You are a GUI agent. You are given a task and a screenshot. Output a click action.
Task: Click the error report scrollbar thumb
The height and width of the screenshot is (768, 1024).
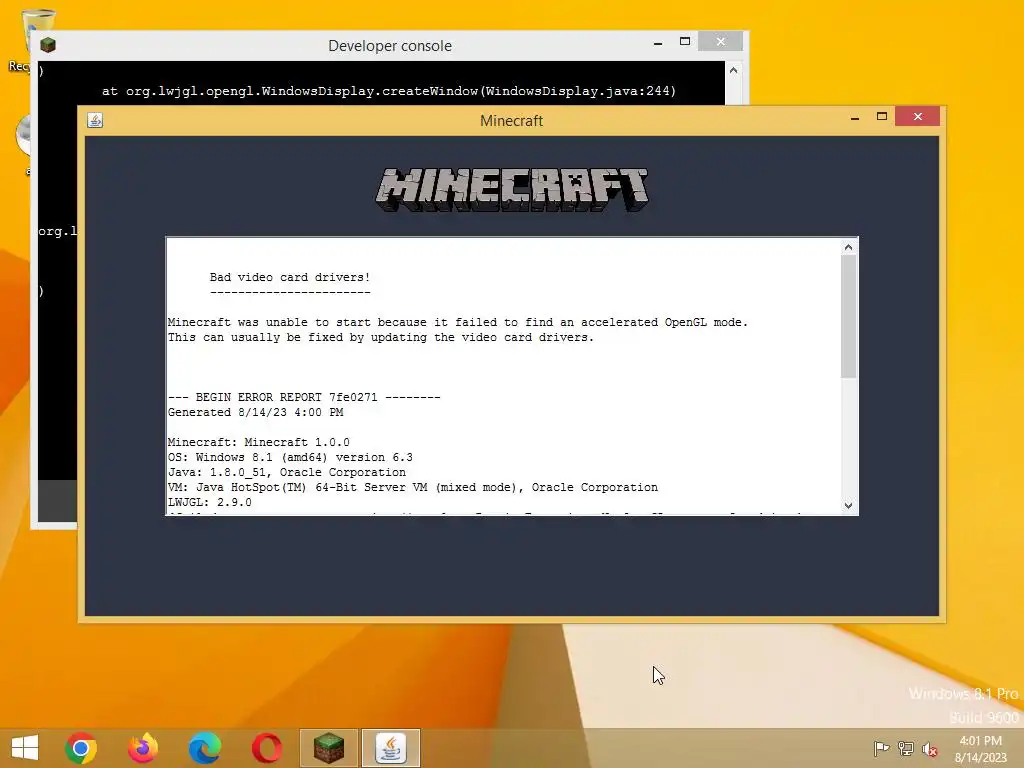point(848,317)
